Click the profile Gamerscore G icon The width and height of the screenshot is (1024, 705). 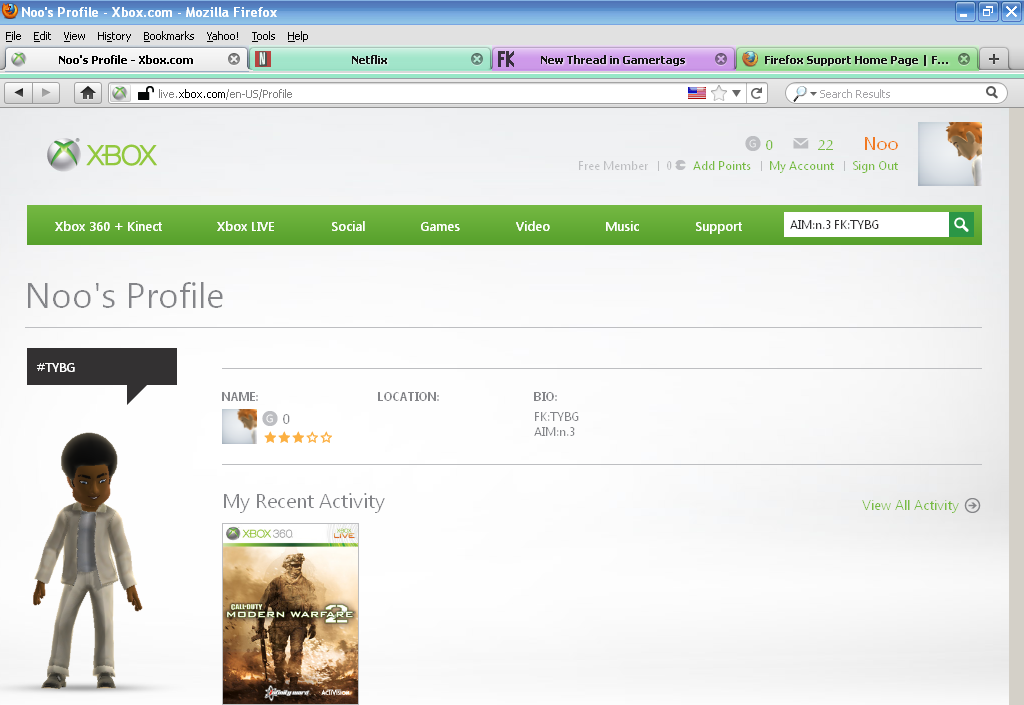coord(270,418)
